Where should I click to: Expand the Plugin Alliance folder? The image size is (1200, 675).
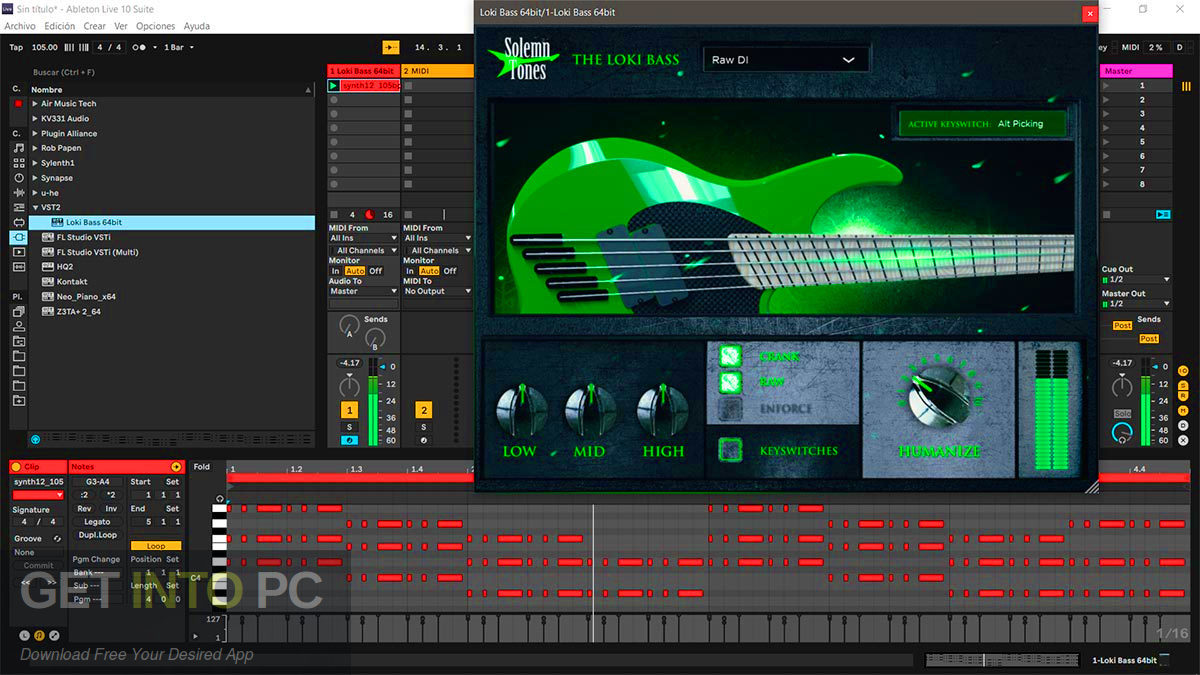pyautogui.click(x=35, y=133)
